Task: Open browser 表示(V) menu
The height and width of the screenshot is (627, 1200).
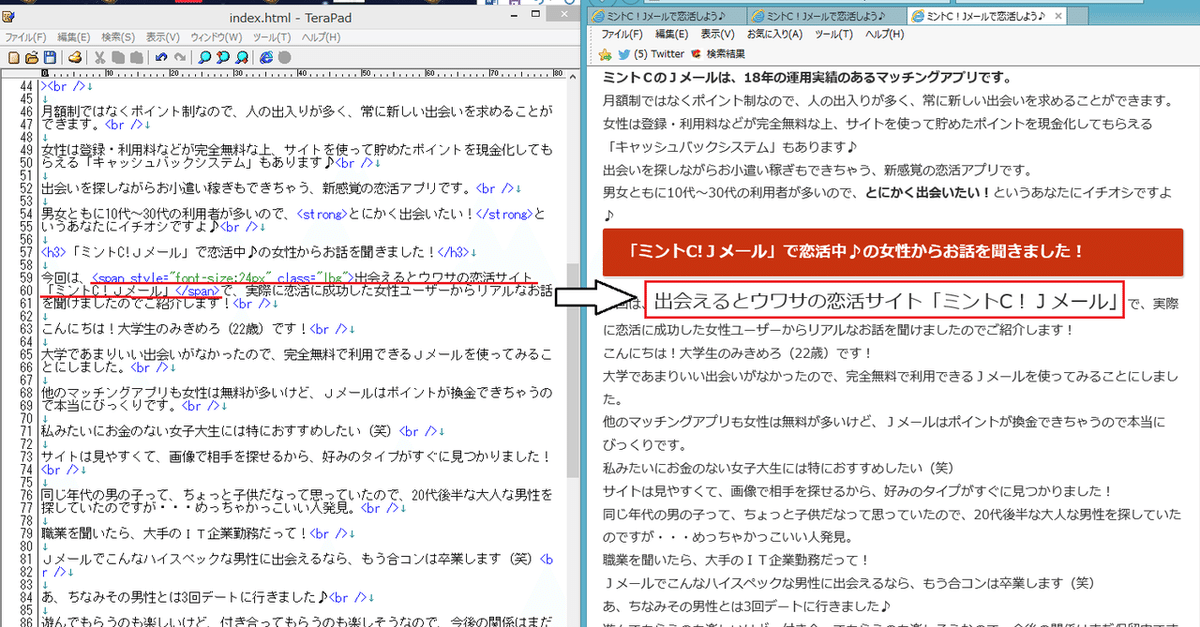Action: pos(717,34)
